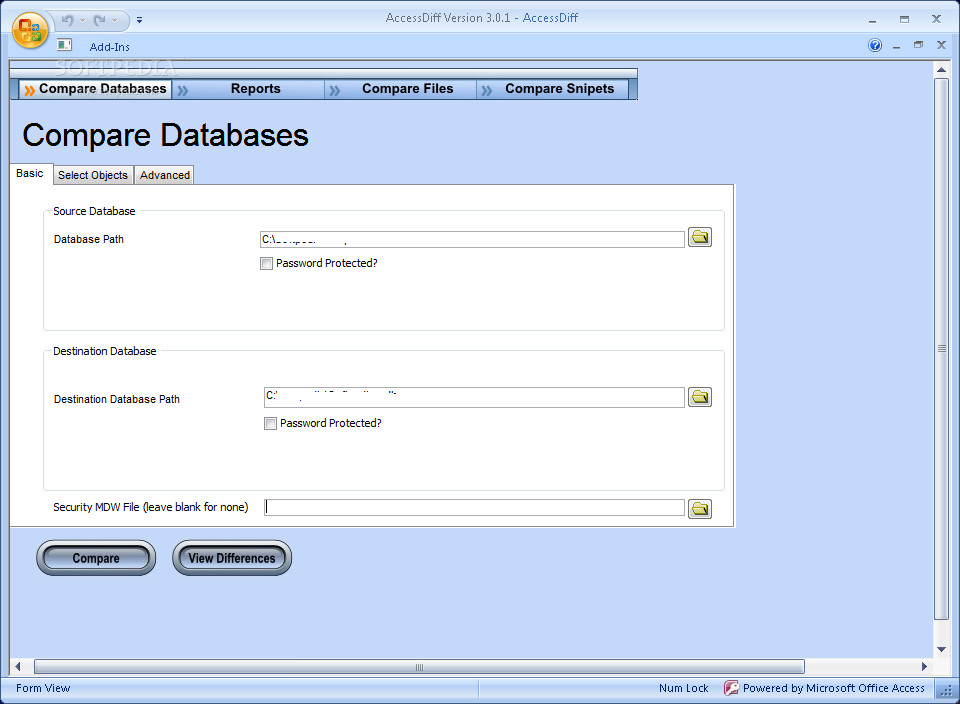Click the View Differences button
960x704 pixels.
tap(232, 558)
